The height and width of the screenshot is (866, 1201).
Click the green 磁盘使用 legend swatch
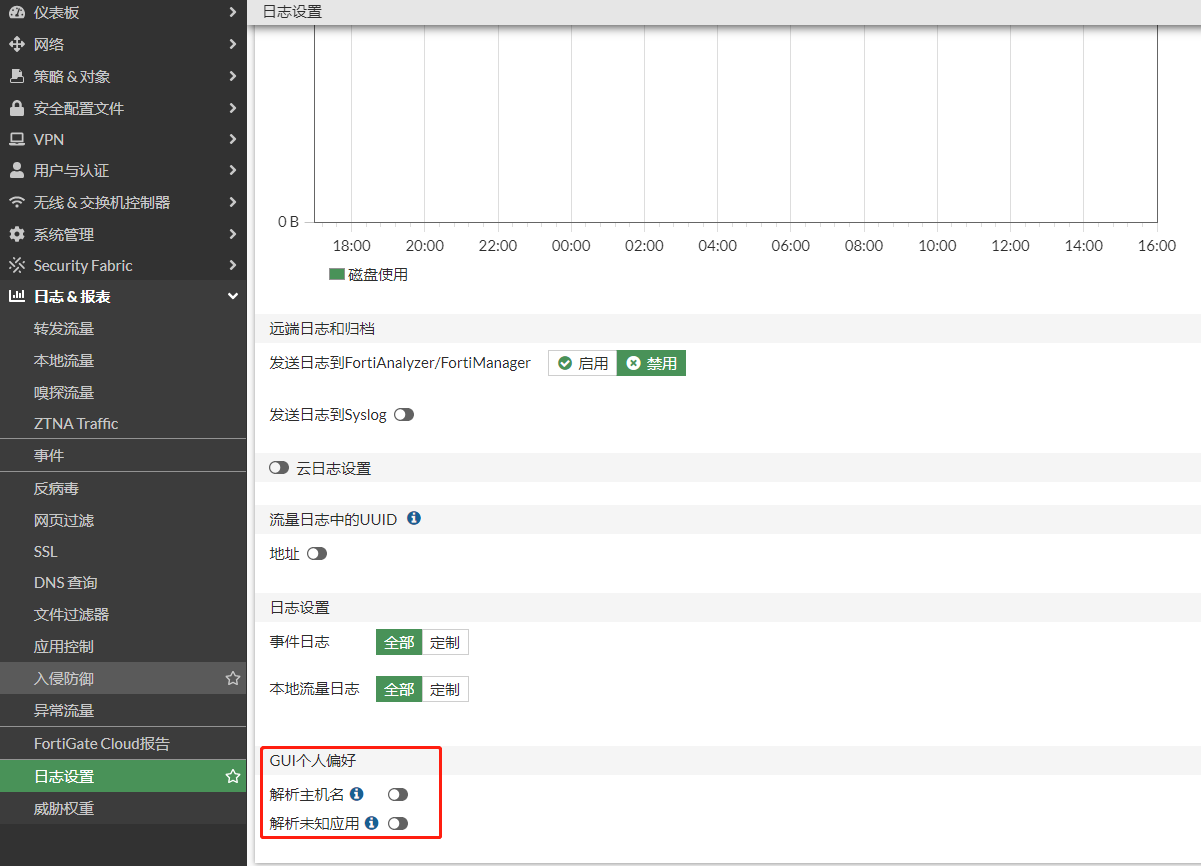coord(336,274)
